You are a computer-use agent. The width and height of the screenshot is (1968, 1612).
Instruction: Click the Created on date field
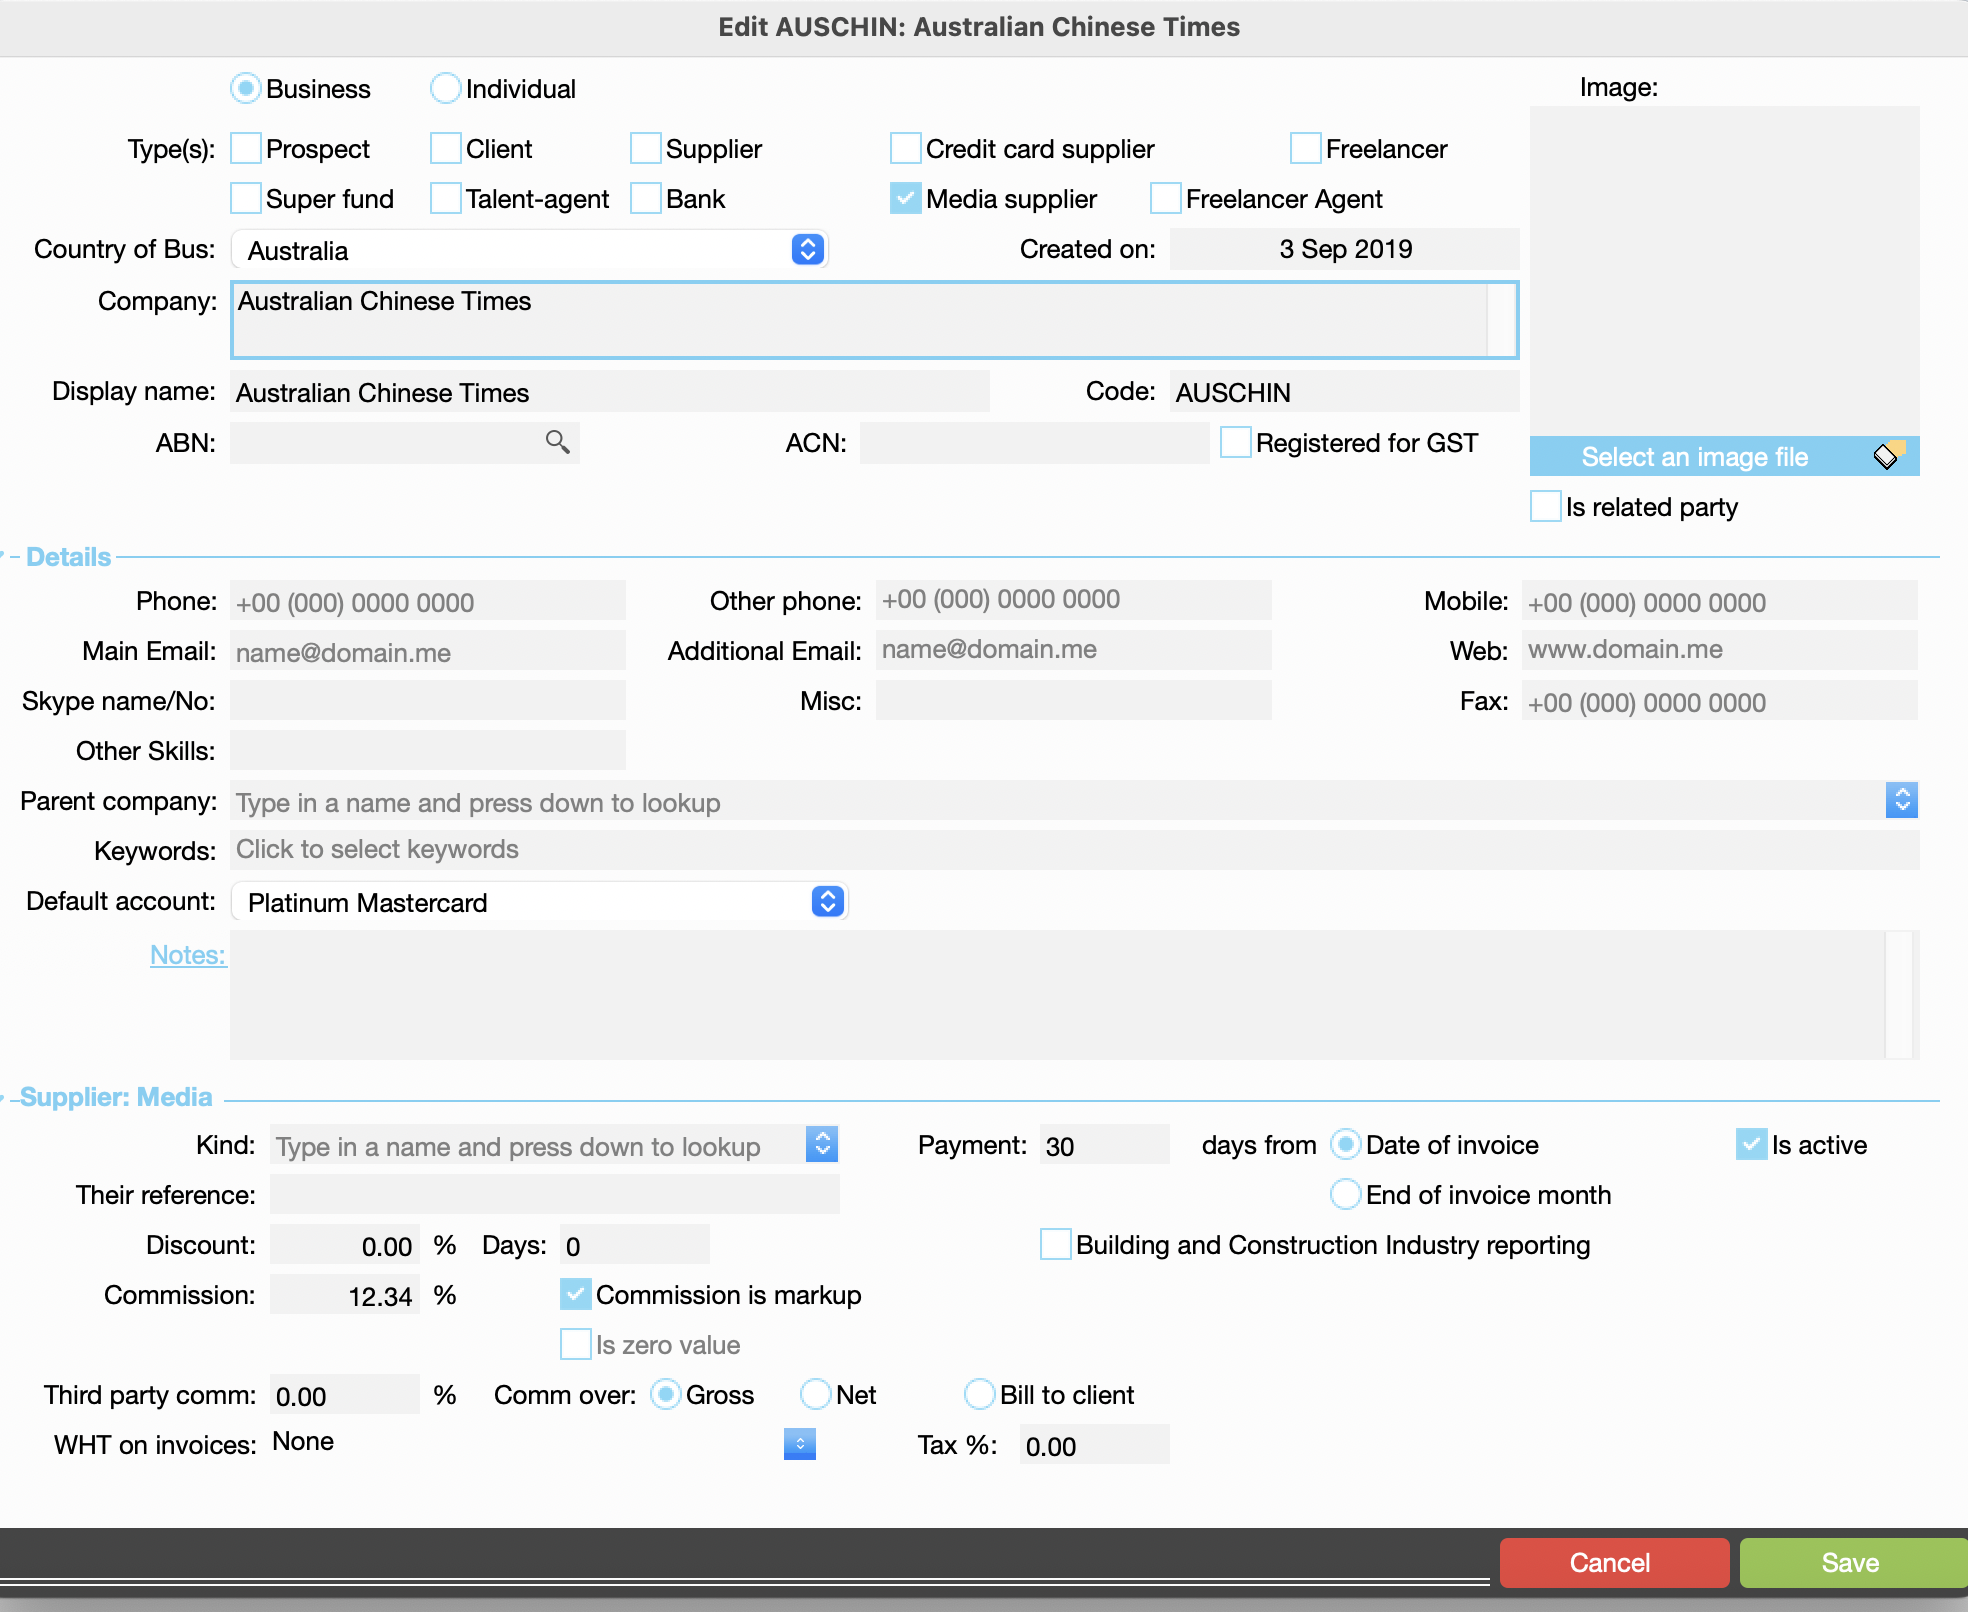pos(1345,249)
